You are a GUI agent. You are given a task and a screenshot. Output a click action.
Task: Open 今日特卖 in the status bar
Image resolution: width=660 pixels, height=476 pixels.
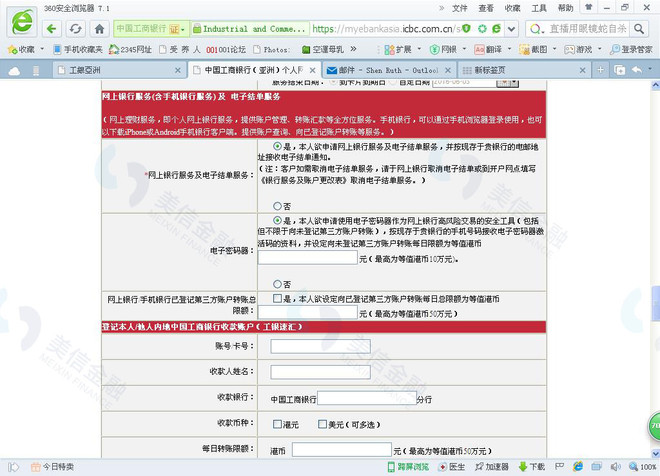pos(53,467)
